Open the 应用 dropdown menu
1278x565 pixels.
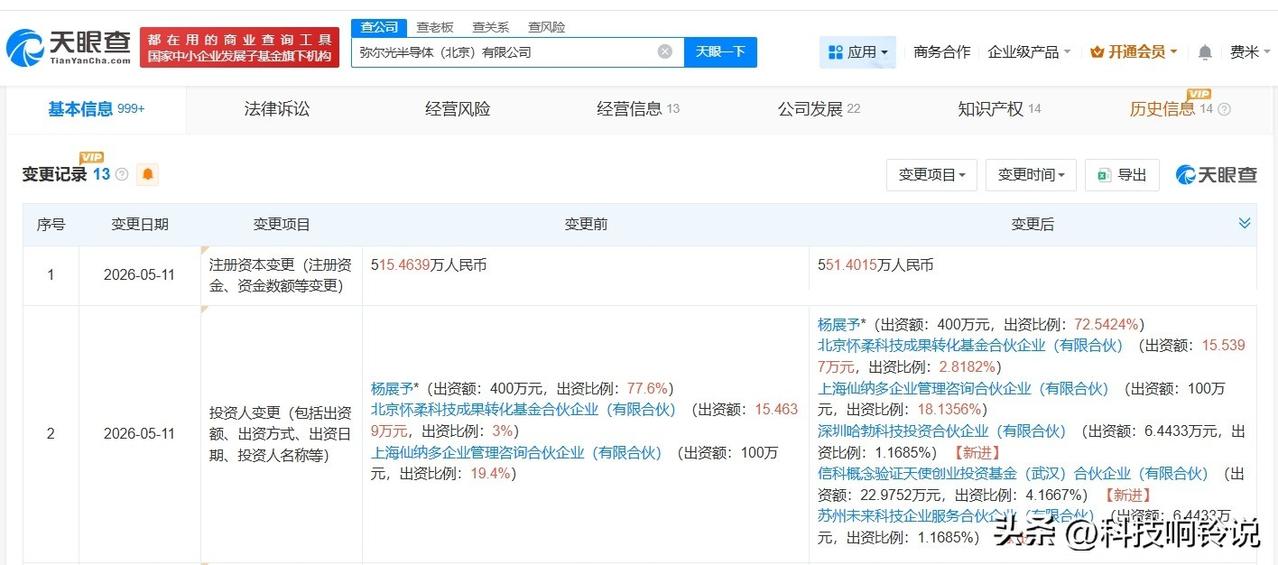(x=858, y=52)
